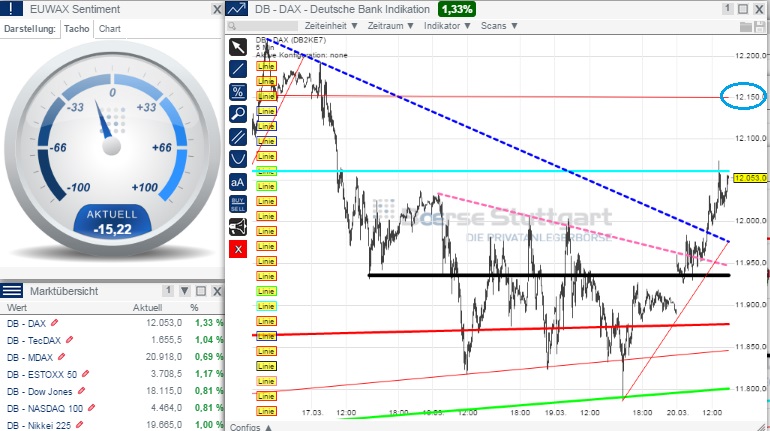This screenshot has width=770, height=431.
Task: Click the green 1,33% badge in chart header
Action: tap(457, 9)
